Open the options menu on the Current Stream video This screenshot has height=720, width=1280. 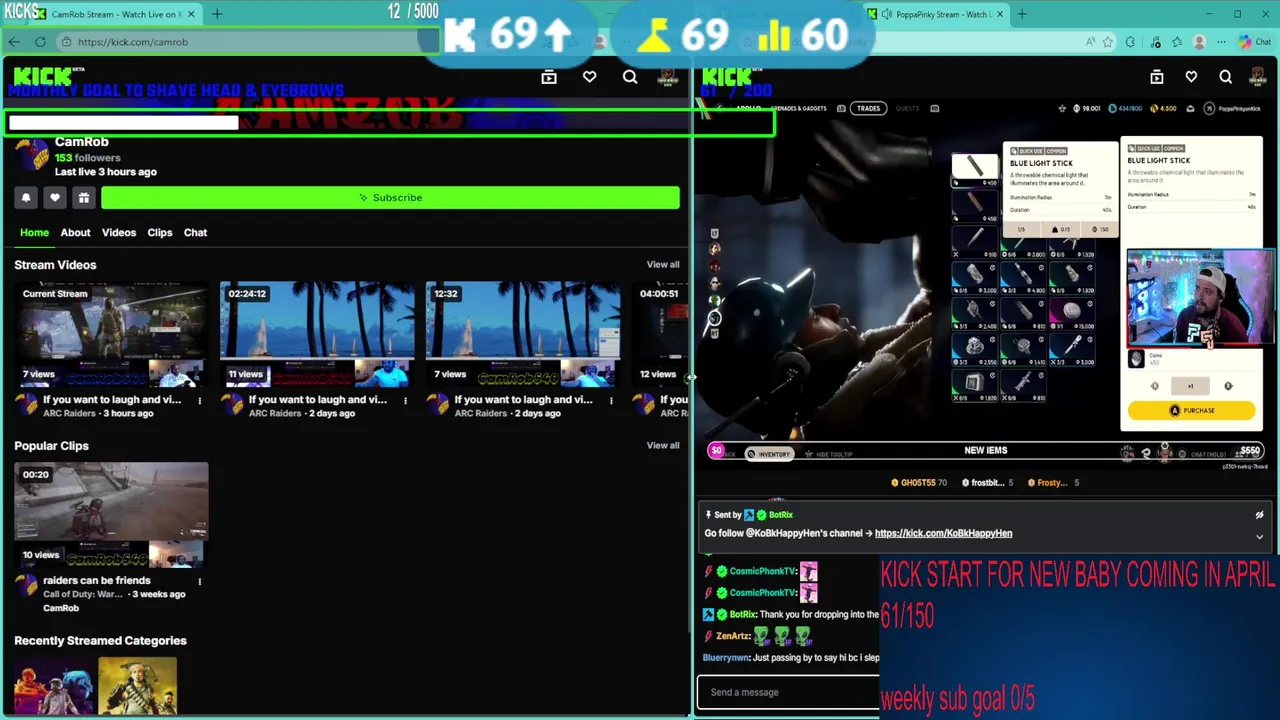point(199,401)
